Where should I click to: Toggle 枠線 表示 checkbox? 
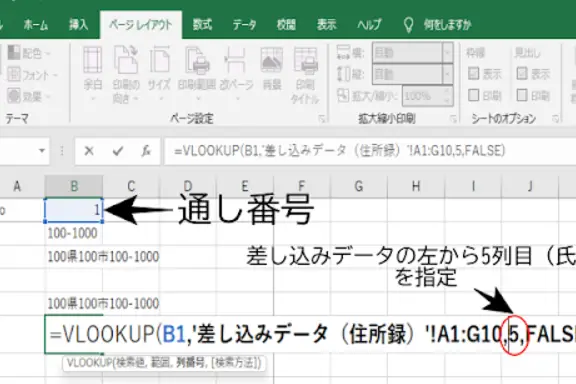click(474, 74)
